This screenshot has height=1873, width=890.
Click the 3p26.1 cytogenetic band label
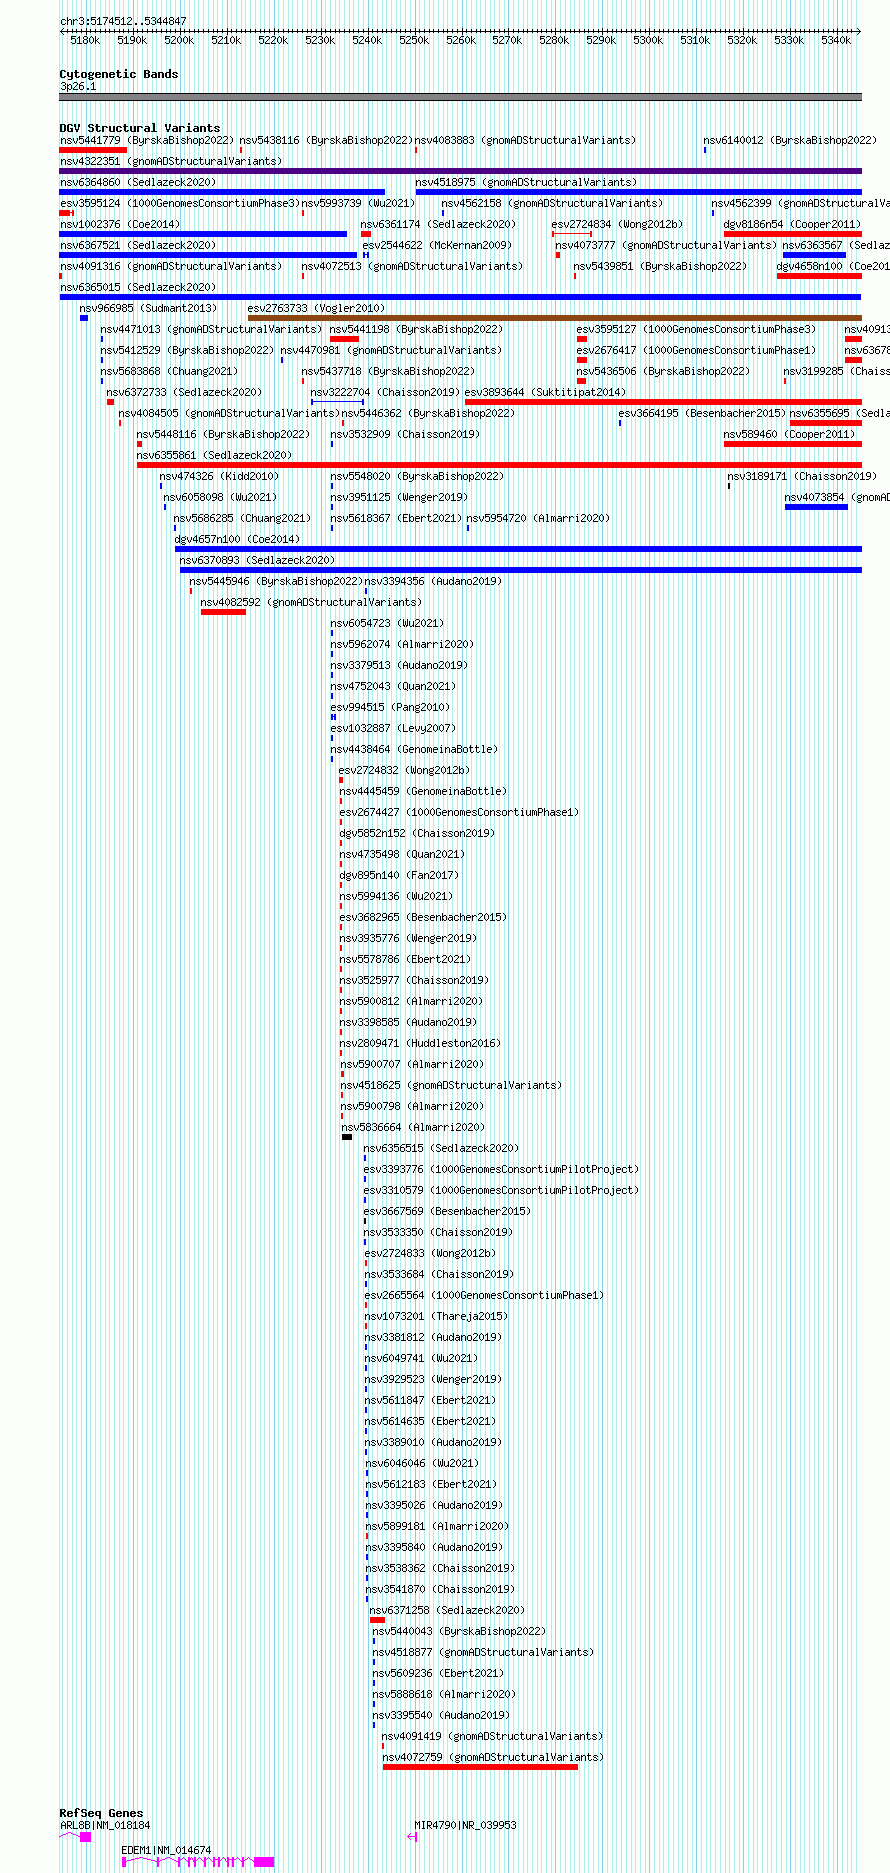click(78, 87)
